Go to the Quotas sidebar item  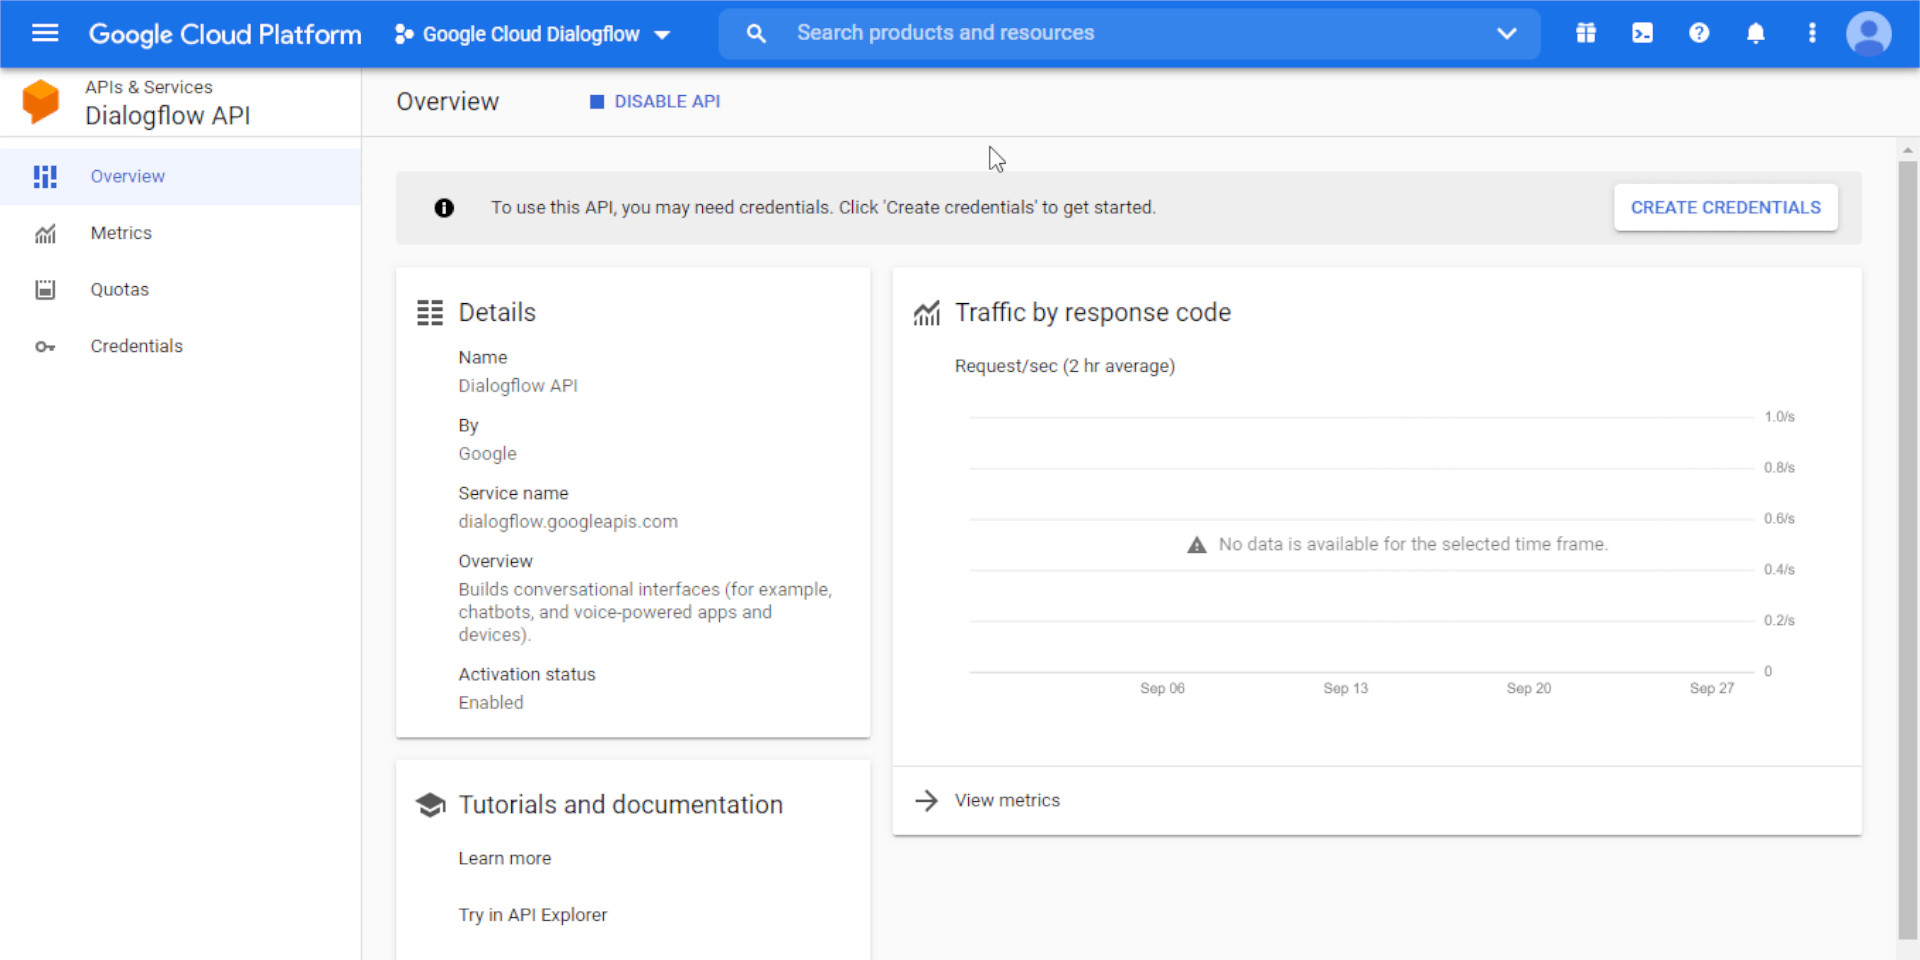click(120, 290)
